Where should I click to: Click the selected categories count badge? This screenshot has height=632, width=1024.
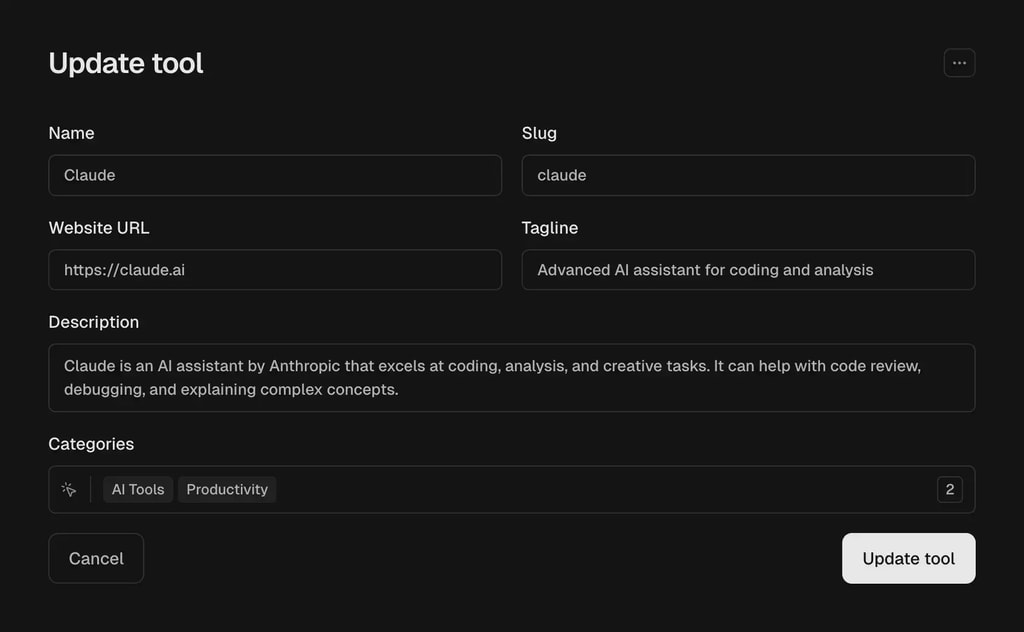pos(949,490)
